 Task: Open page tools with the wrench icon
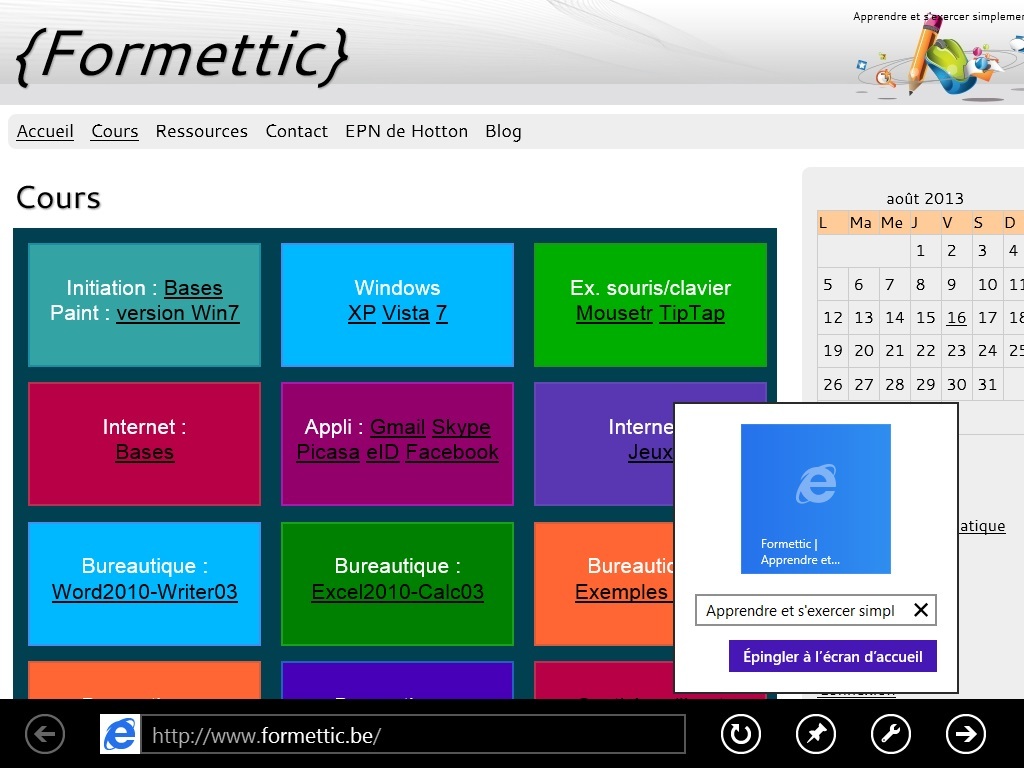(891, 734)
